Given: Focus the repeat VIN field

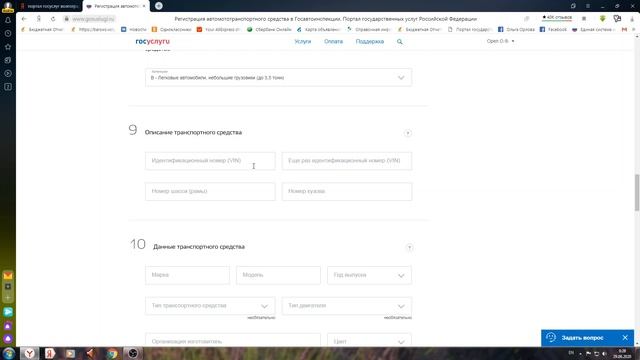Looking at the screenshot, I should pyautogui.click(x=347, y=161).
